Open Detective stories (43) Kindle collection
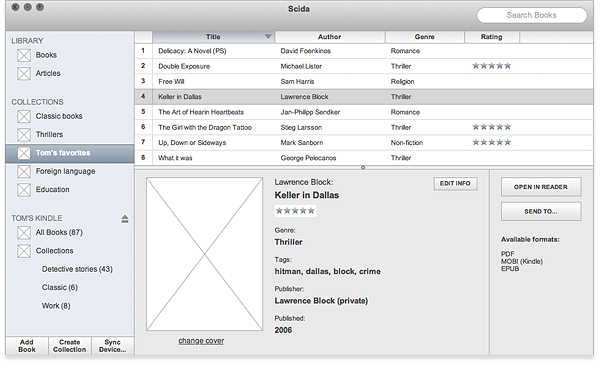This screenshot has width=600, height=365. click(77, 269)
